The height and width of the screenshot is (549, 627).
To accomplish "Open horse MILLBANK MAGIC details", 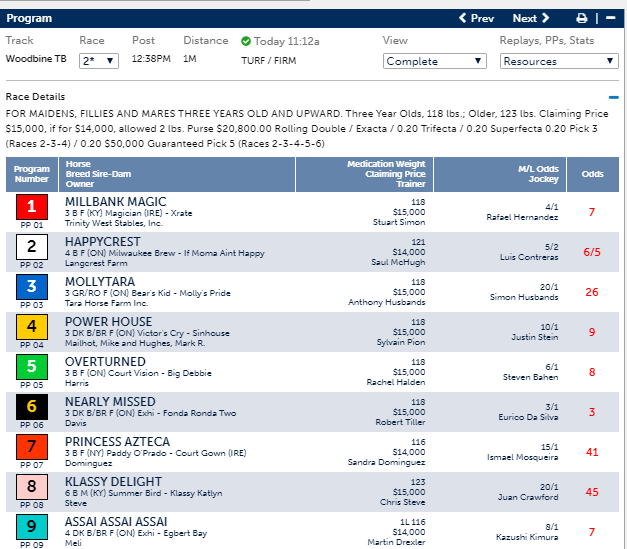I will (x=116, y=202).
